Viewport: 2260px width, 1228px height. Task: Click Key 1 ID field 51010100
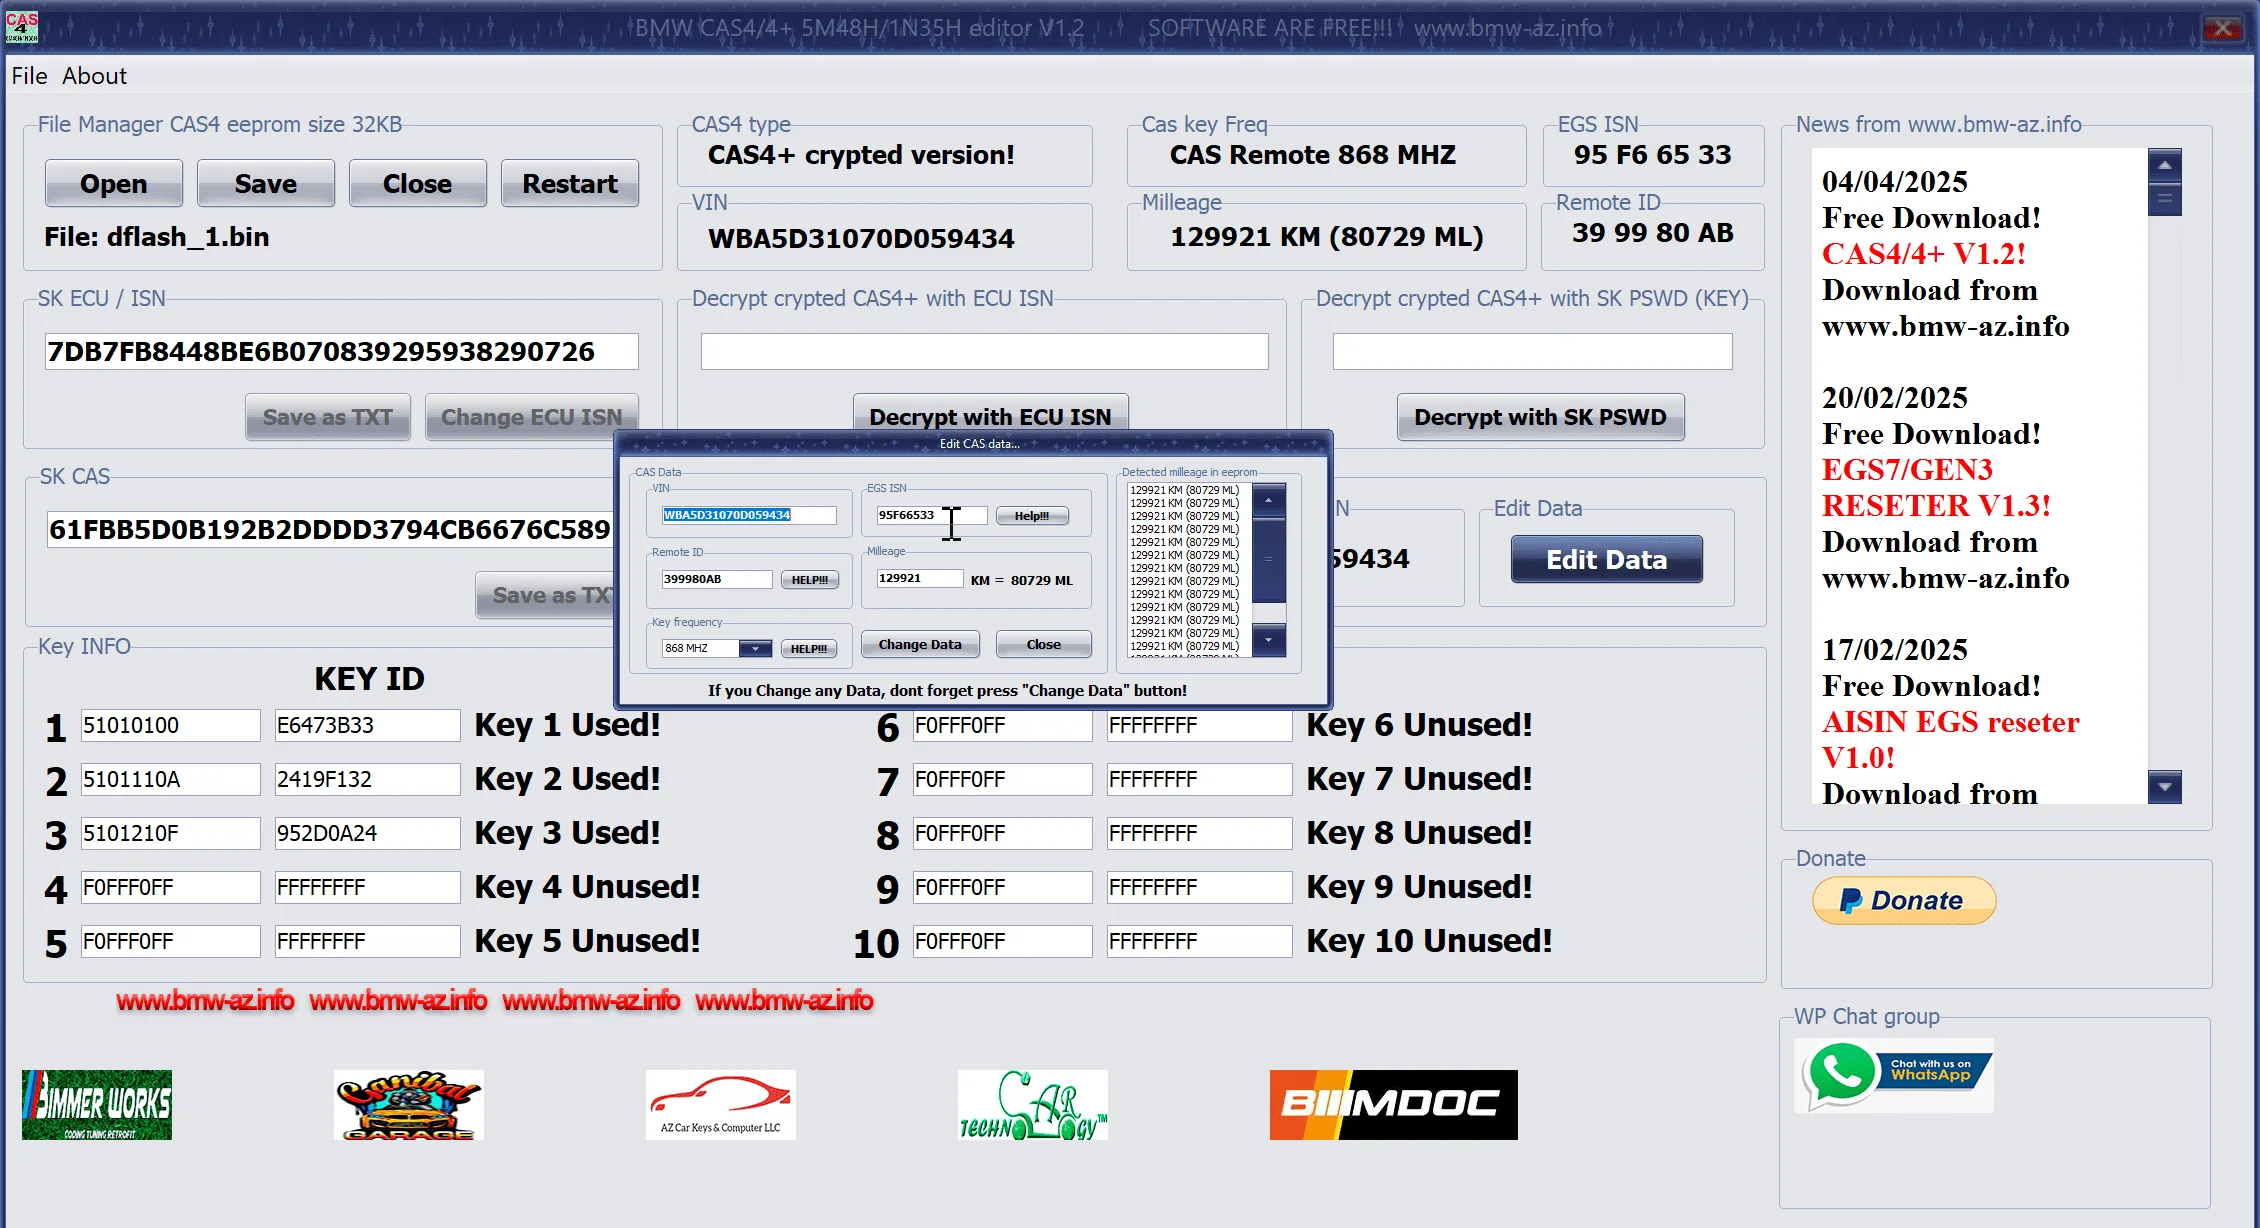click(170, 725)
